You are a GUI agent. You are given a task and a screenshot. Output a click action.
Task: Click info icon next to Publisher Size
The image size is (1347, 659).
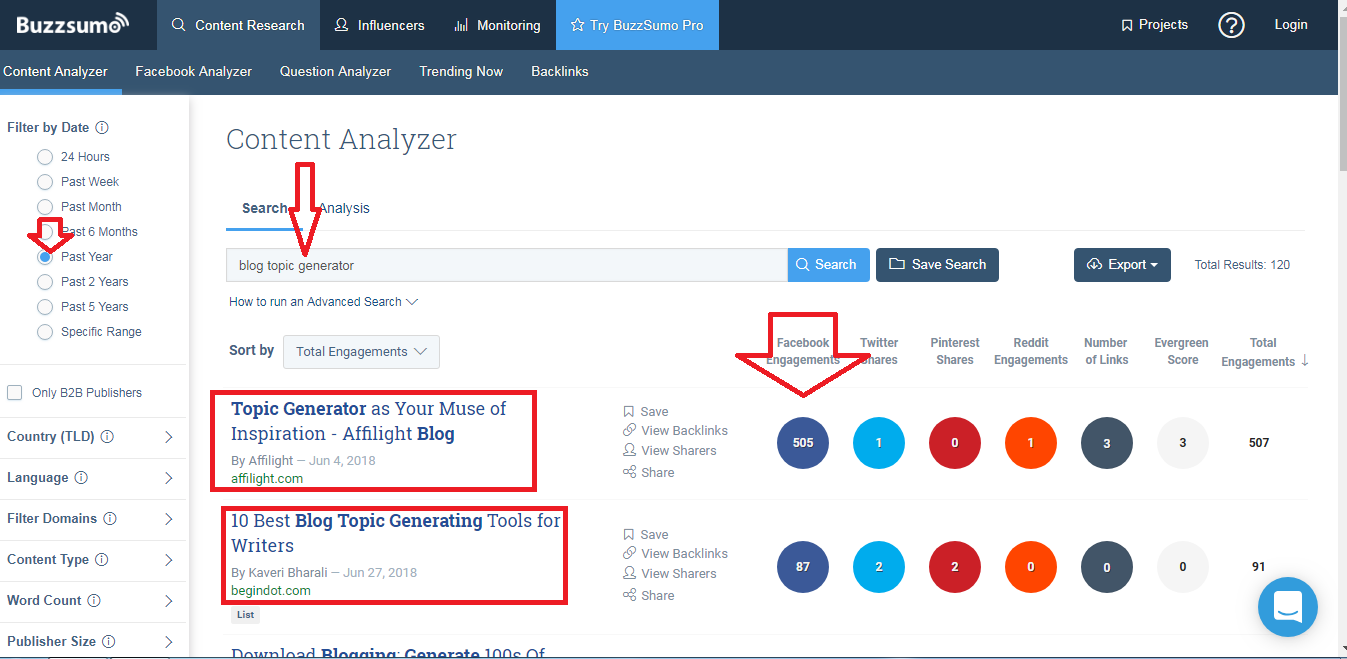tap(108, 642)
